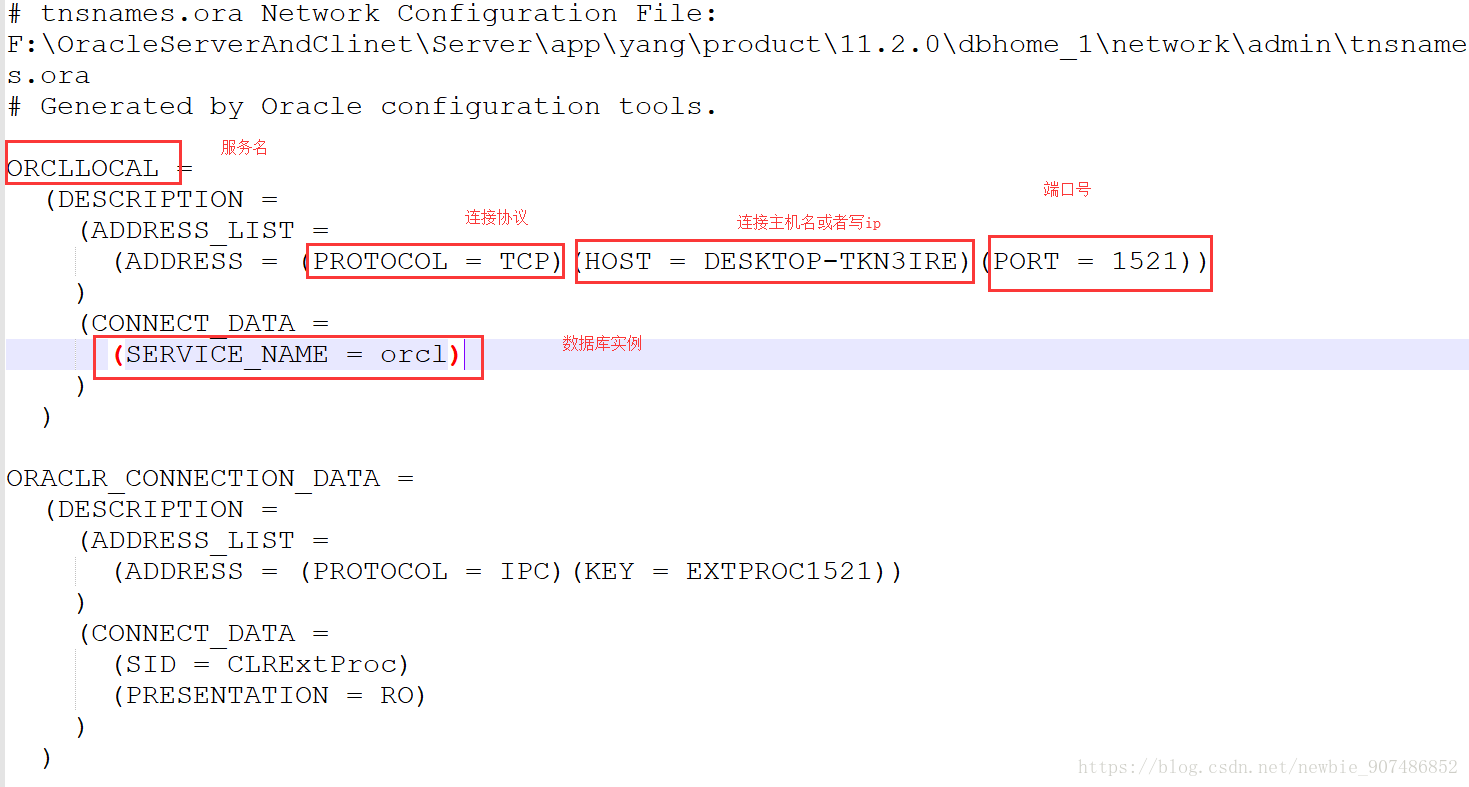Click the "ORCLLOCAL =" alias line
Screen dimensions: 1469x787
[99, 168]
